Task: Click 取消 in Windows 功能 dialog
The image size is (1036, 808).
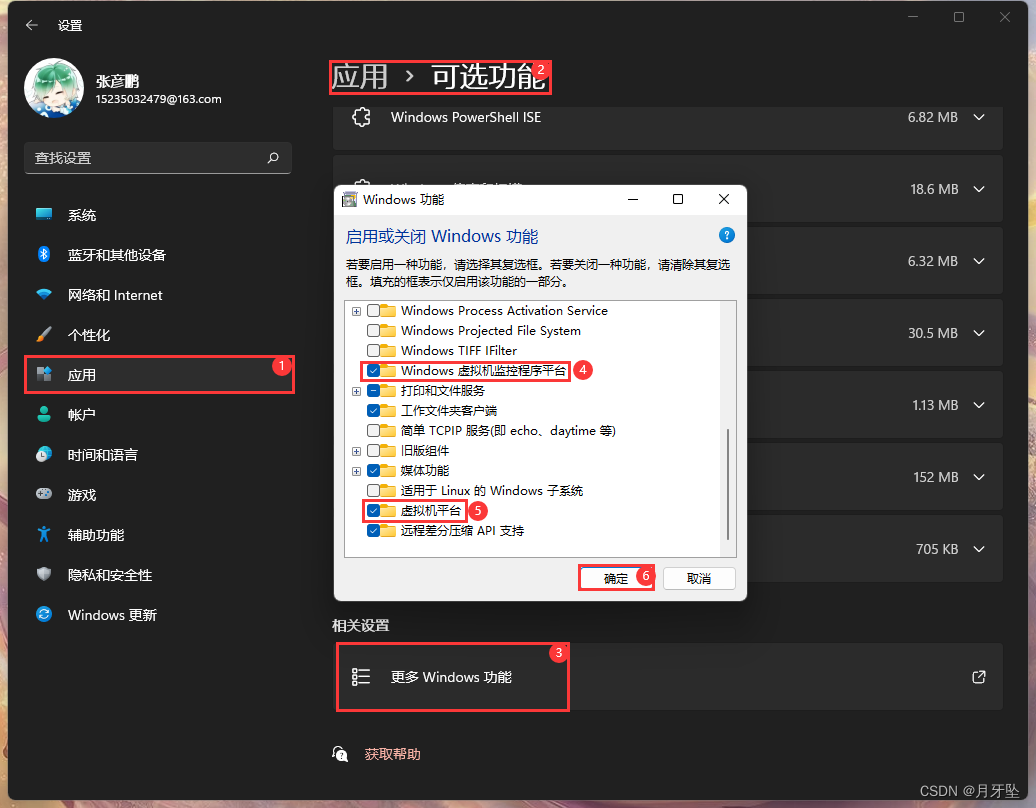Action: tap(699, 578)
